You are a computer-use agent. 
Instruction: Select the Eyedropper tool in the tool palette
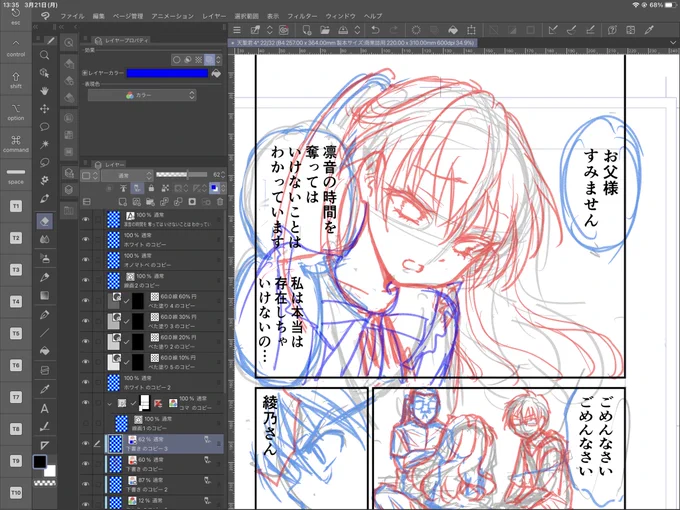pyautogui.click(x=44, y=389)
